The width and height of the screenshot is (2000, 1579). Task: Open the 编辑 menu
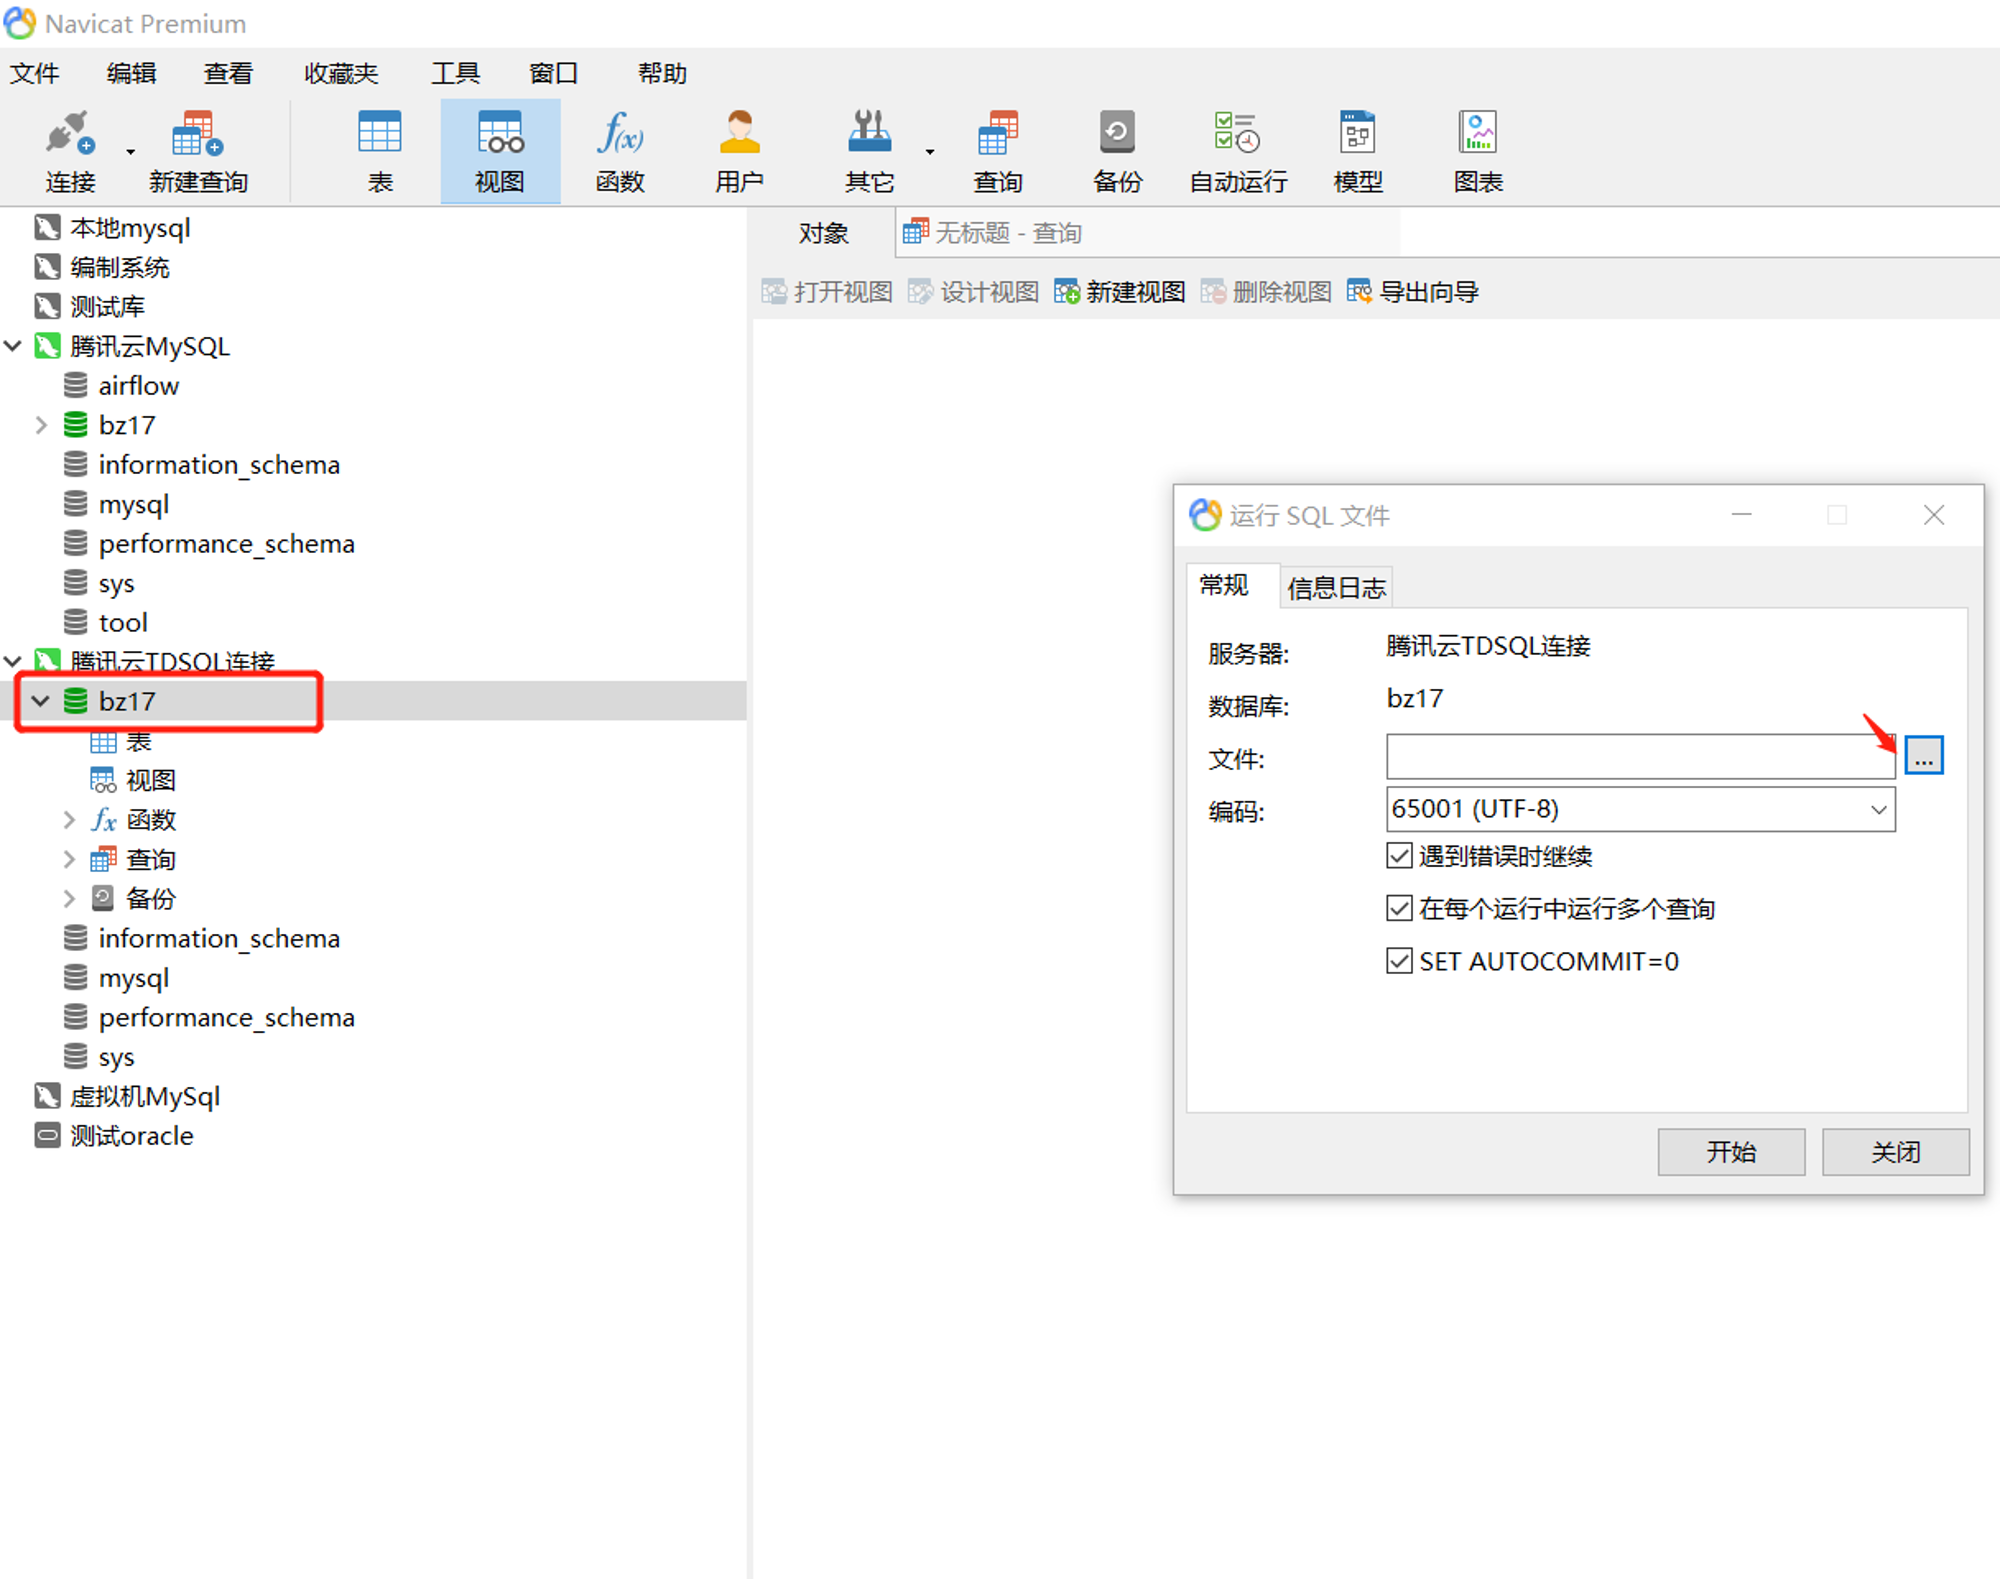pyautogui.click(x=131, y=73)
